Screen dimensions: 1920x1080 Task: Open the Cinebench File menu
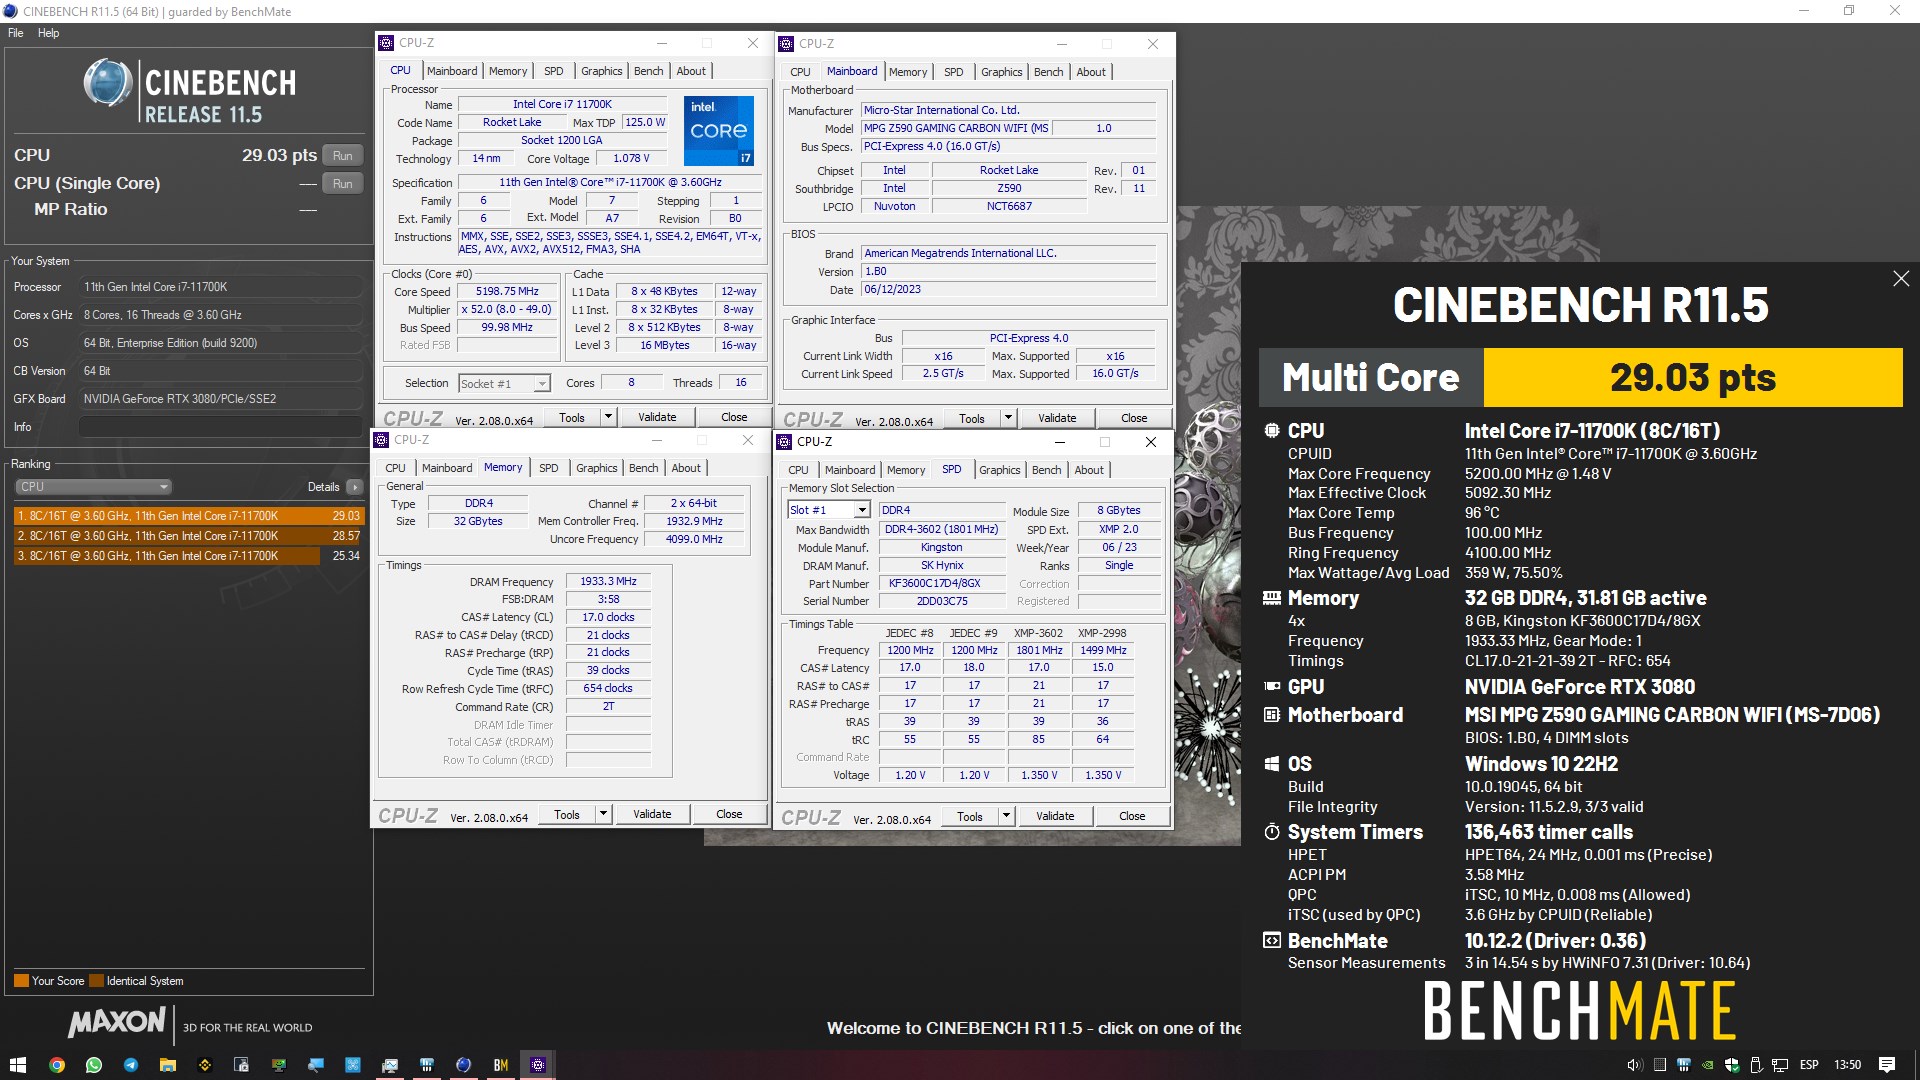[x=16, y=33]
